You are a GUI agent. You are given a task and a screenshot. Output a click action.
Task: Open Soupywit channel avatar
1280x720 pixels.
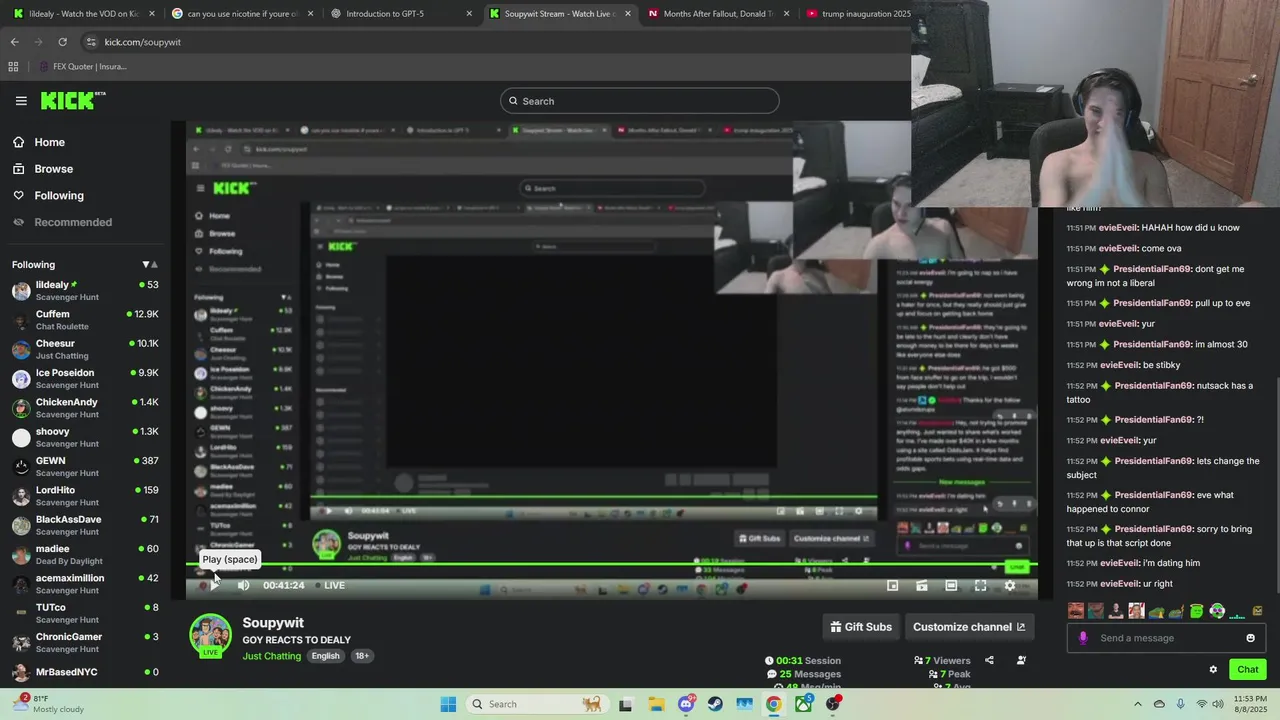pos(210,635)
